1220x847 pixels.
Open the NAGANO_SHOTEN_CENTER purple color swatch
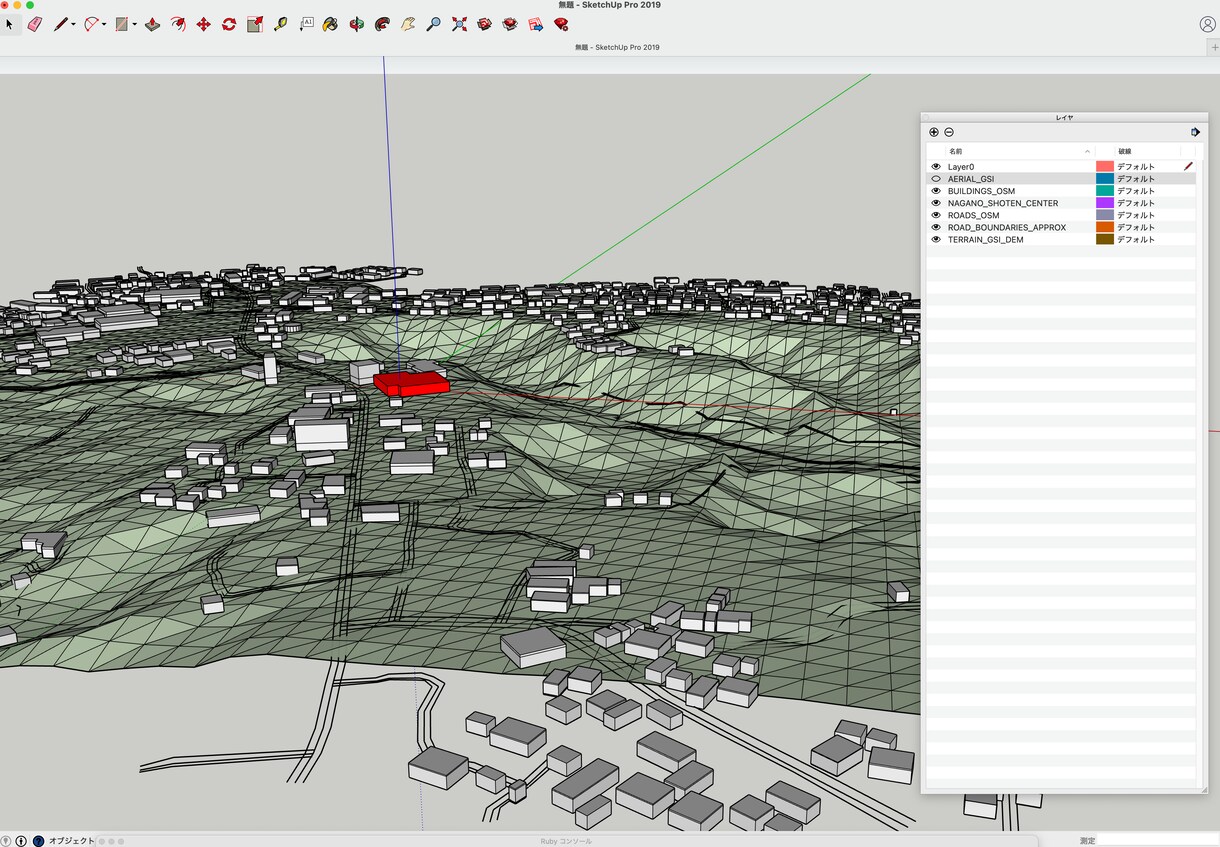point(1105,203)
